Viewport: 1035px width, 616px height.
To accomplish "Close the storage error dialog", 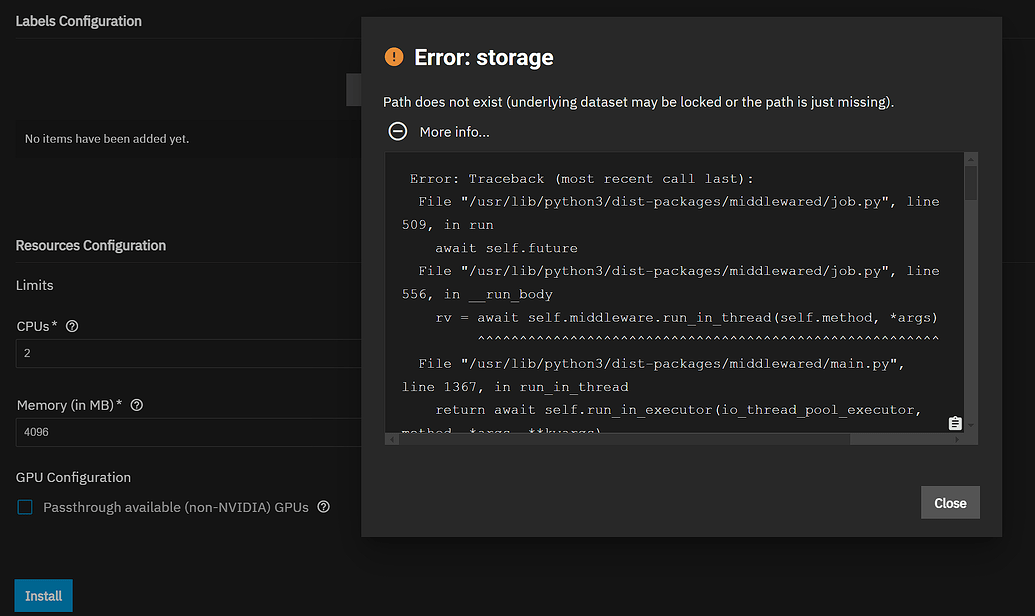I will tap(949, 502).
